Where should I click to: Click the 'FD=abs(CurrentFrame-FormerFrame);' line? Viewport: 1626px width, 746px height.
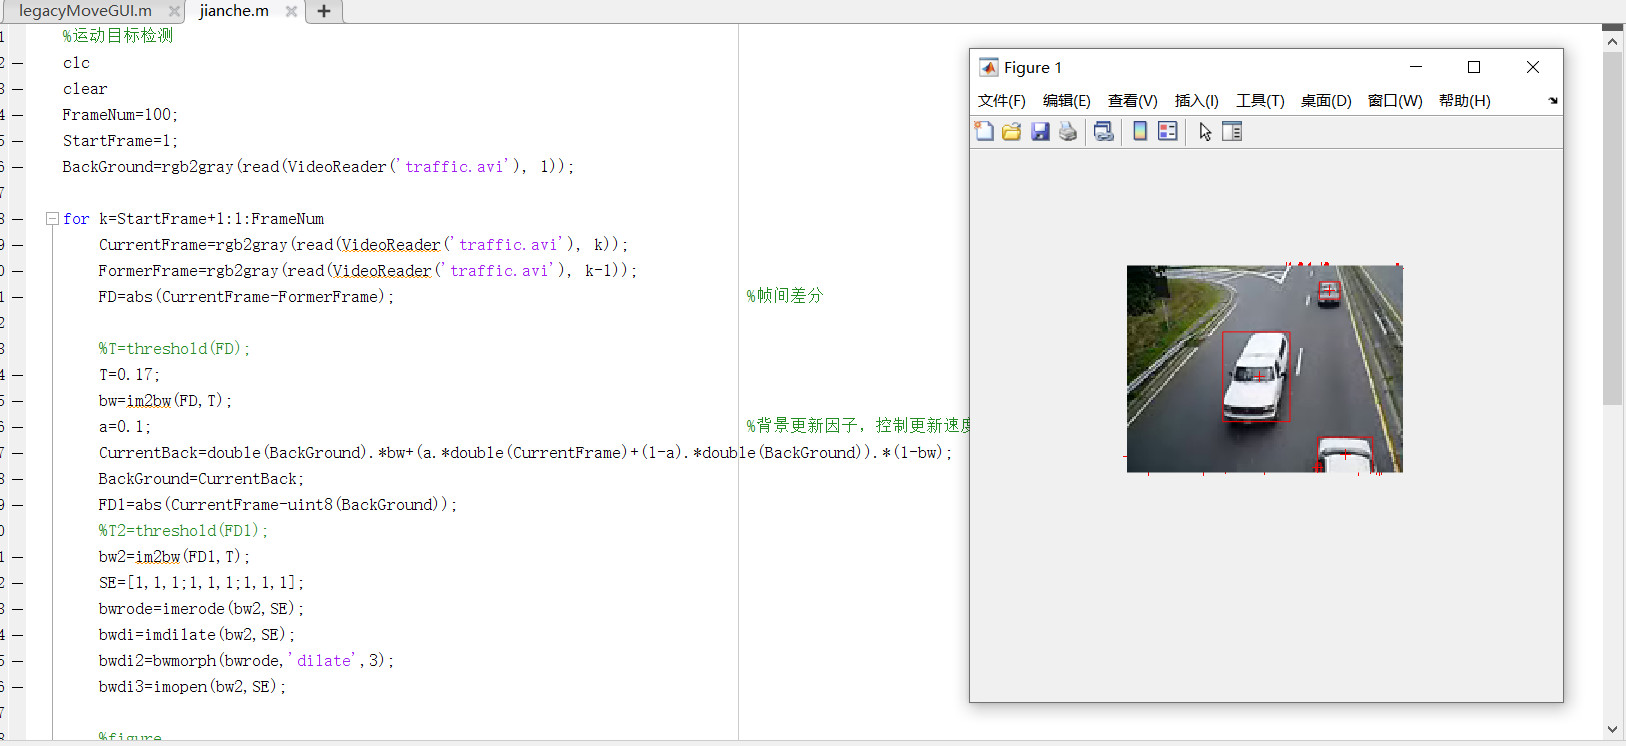click(246, 297)
